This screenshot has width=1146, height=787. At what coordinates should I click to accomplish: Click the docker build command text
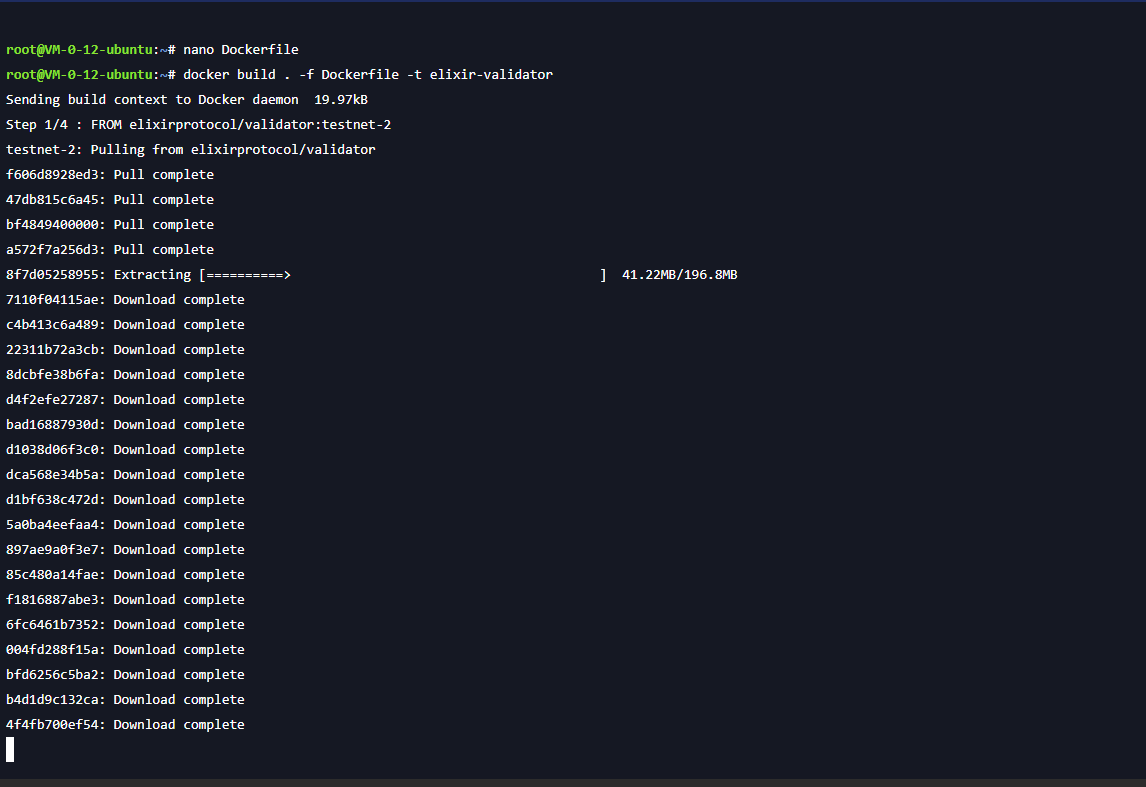coord(368,75)
